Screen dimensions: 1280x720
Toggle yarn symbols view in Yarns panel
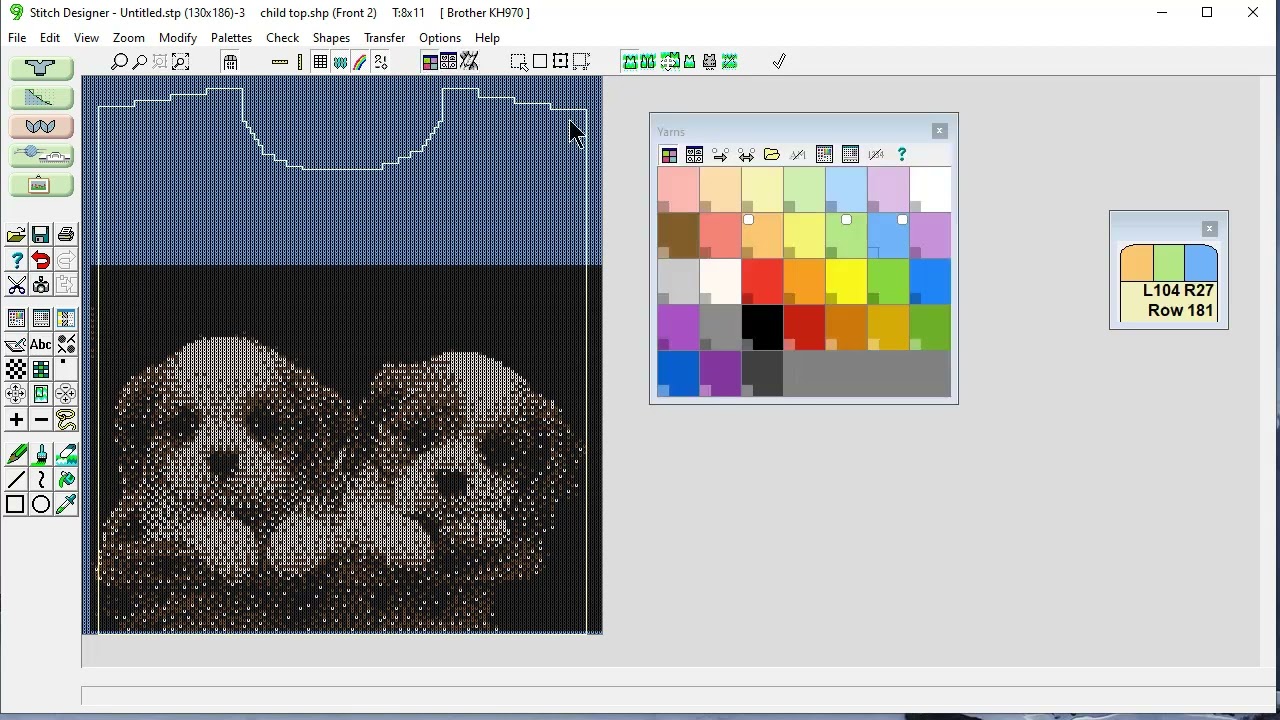[x=694, y=155]
